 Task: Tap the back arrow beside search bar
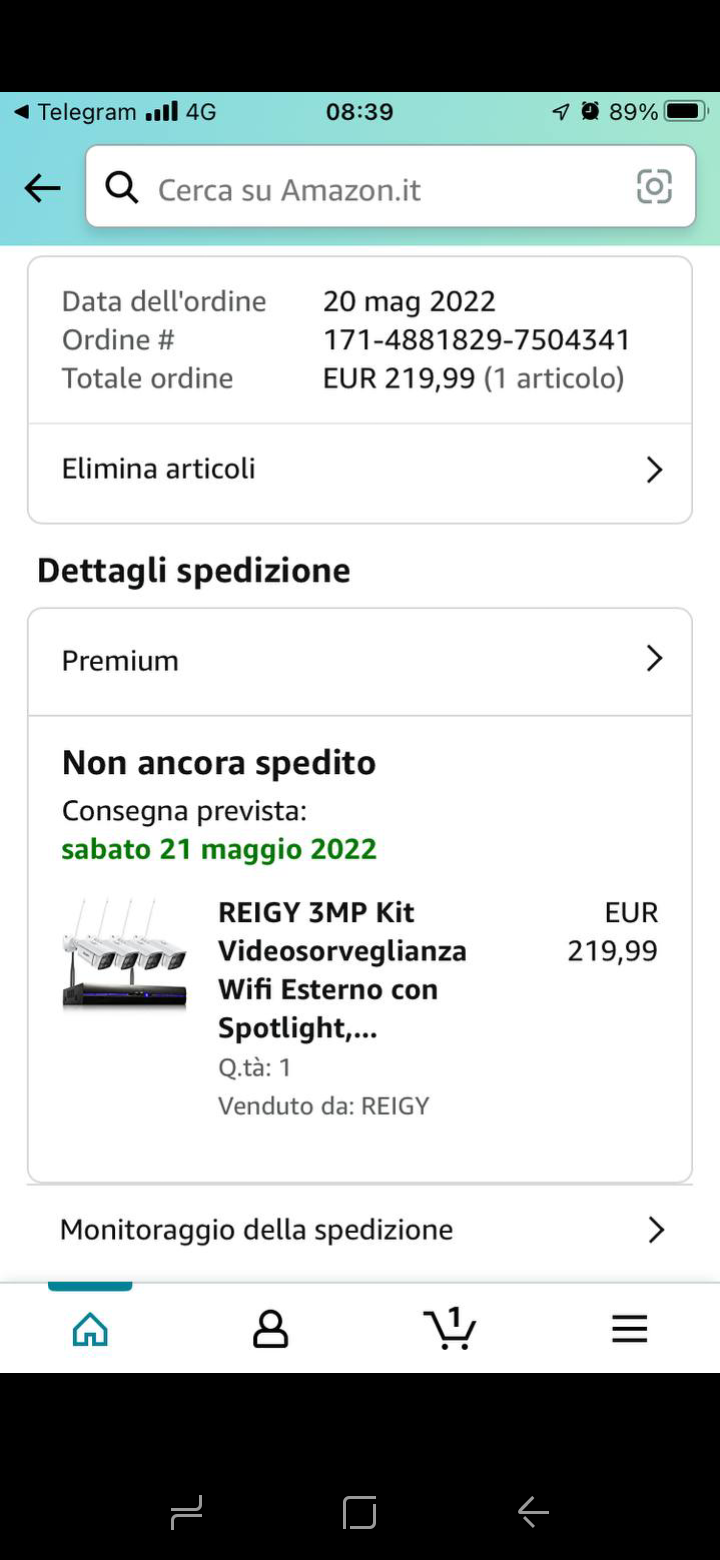point(42,188)
